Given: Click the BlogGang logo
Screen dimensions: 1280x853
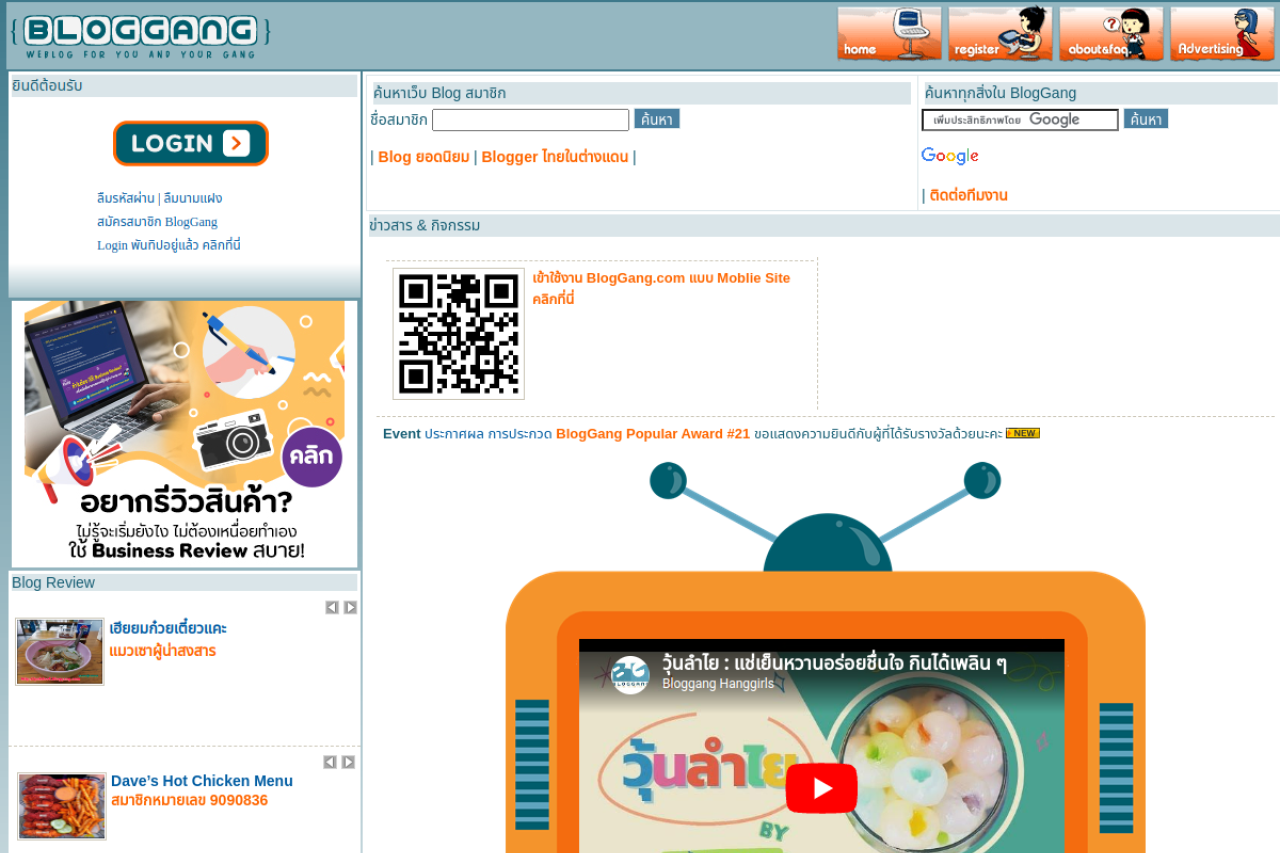Looking at the screenshot, I should coord(141,37).
